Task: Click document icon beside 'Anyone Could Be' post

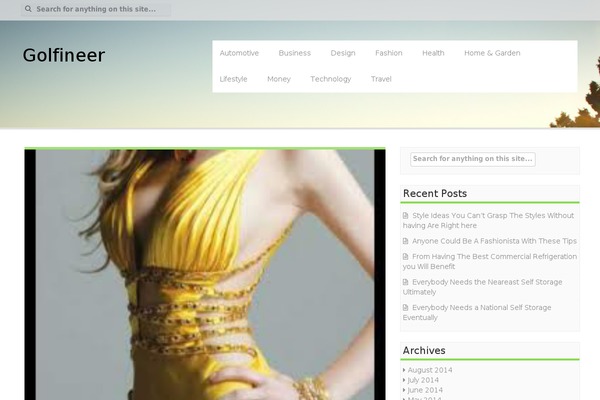Action: (406, 241)
